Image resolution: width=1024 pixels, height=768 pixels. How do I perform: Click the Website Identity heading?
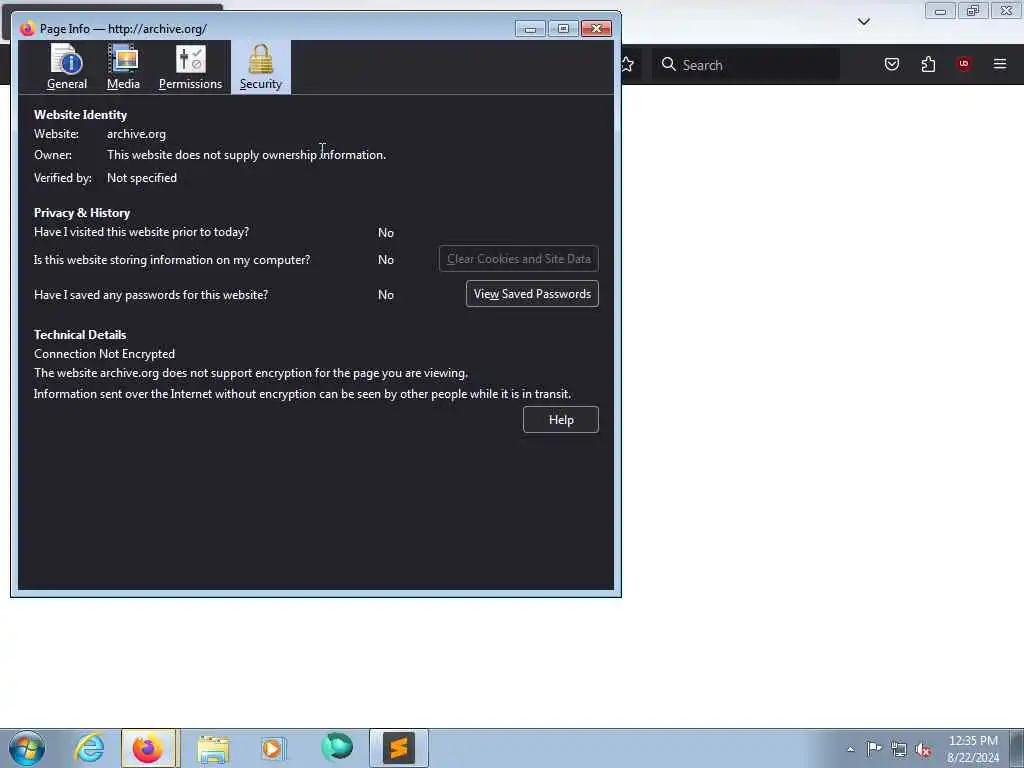coord(80,114)
